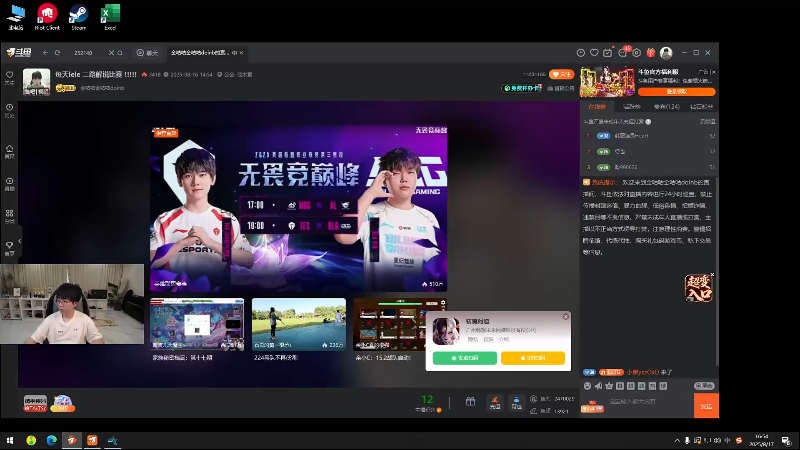Click the yellow iOS download button

[x=533, y=358]
